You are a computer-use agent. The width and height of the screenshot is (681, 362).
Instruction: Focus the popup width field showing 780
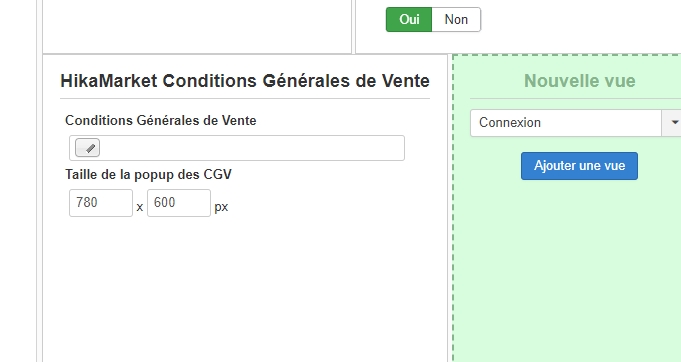(101, 203)
